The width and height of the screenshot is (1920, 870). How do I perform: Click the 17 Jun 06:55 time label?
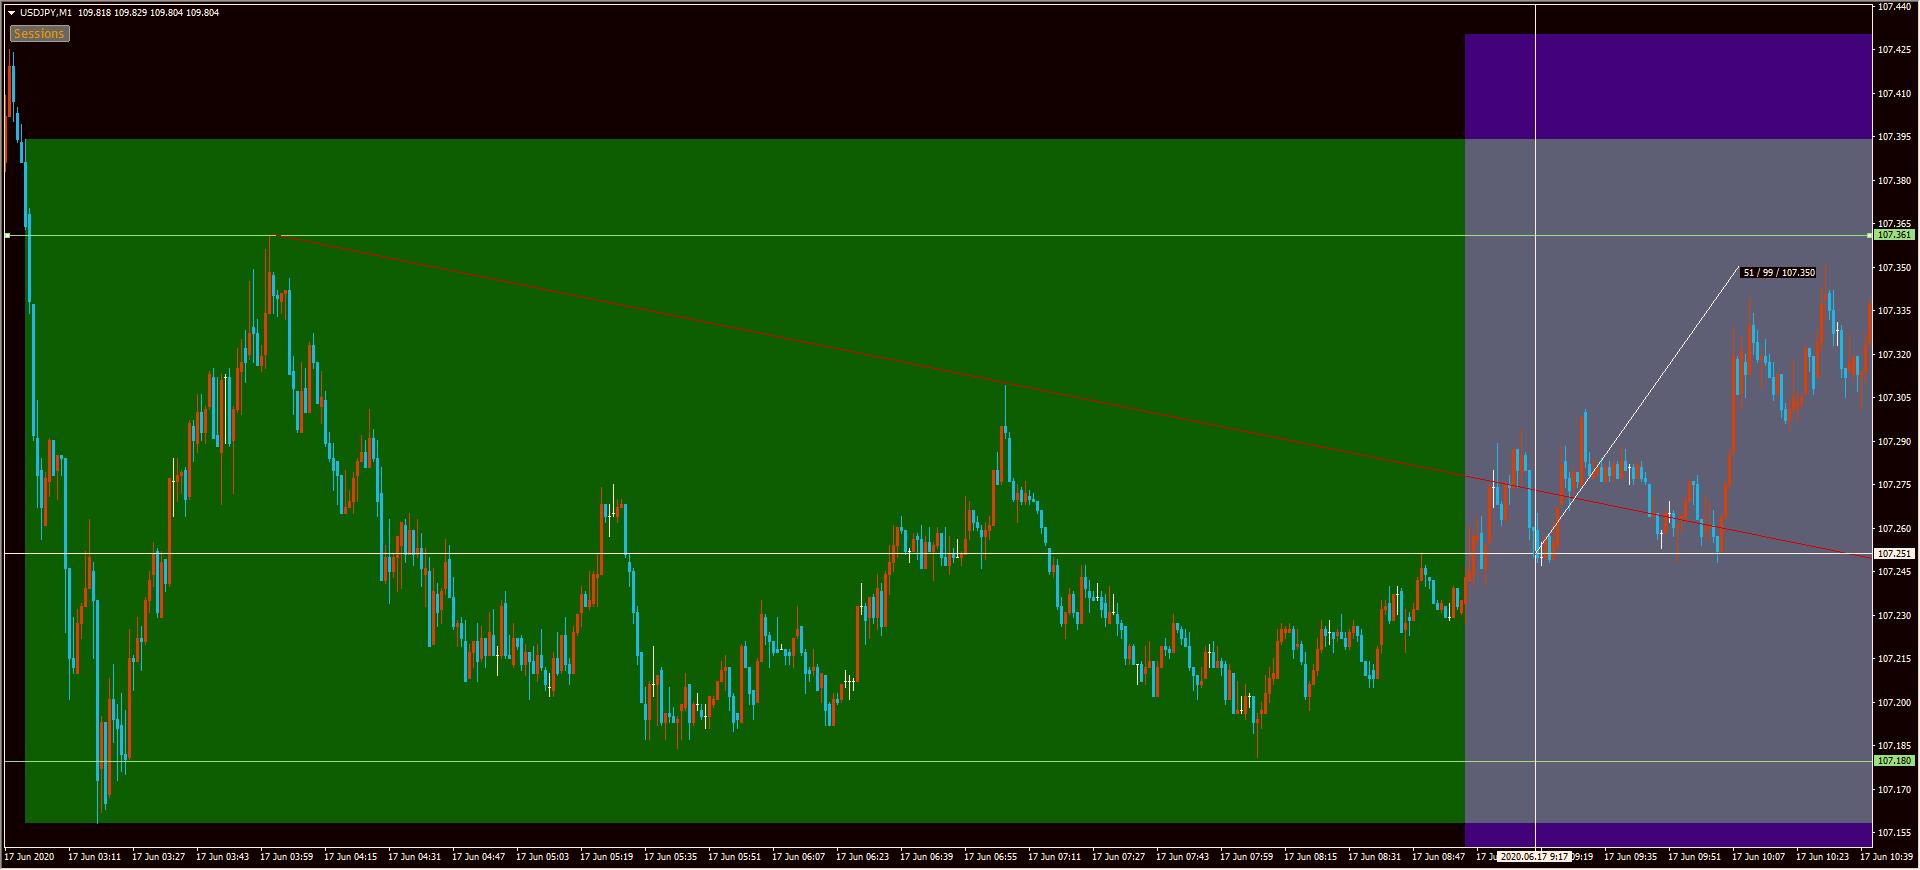pyautogui.click(x=990, y=857)
